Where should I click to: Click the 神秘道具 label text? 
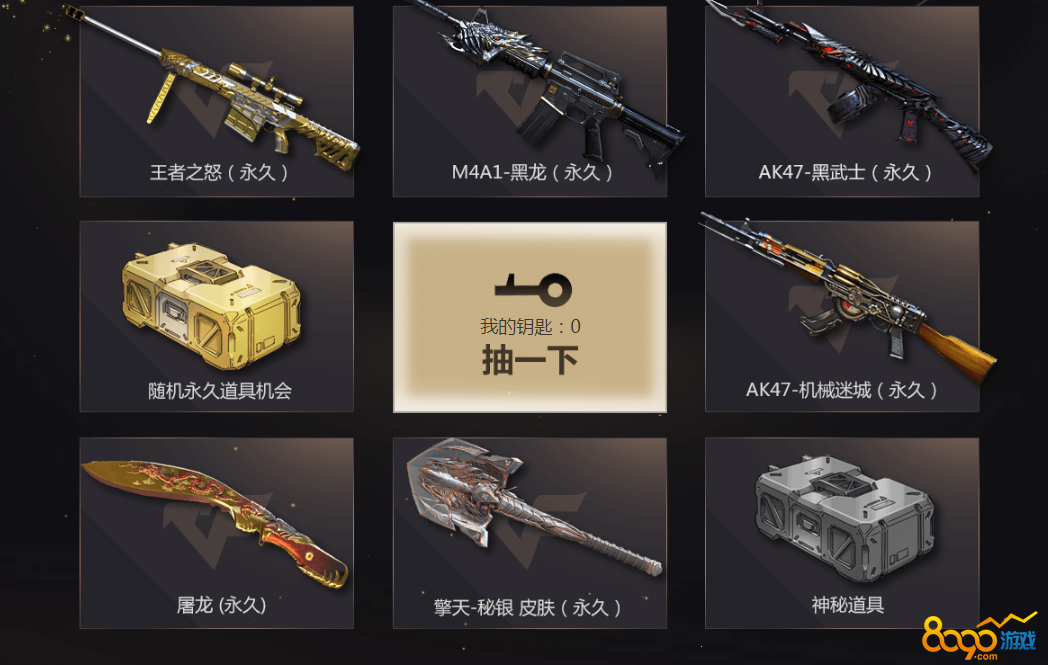pyautogui.click(x=847, y=605)
